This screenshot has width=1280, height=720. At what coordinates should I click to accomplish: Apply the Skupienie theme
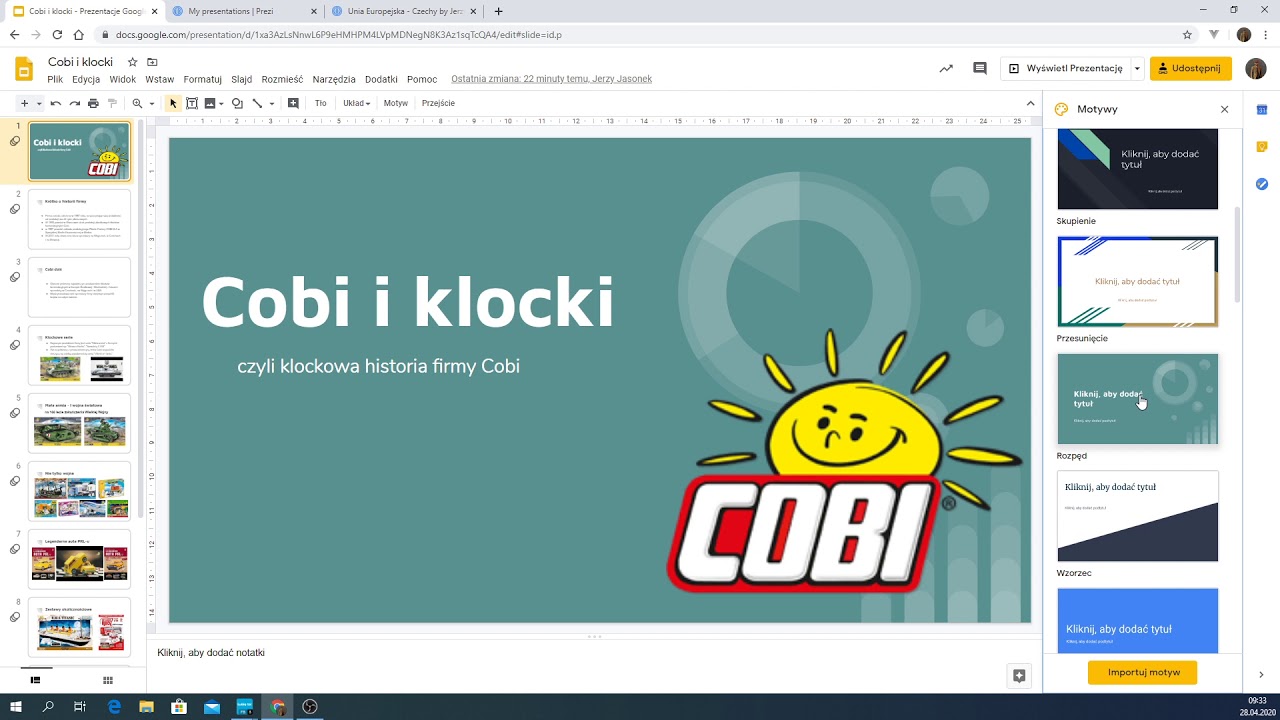click(x=1138, y=169)
